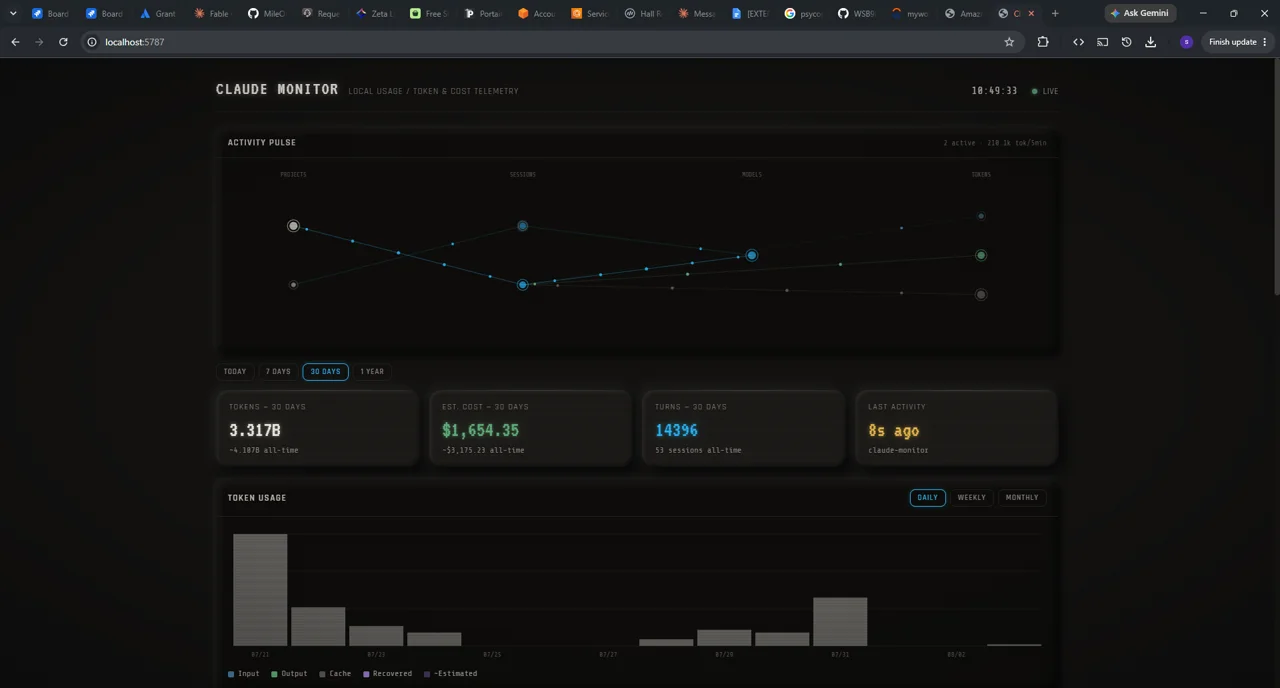Switch to the WSB9 GitHub tab

859,14
